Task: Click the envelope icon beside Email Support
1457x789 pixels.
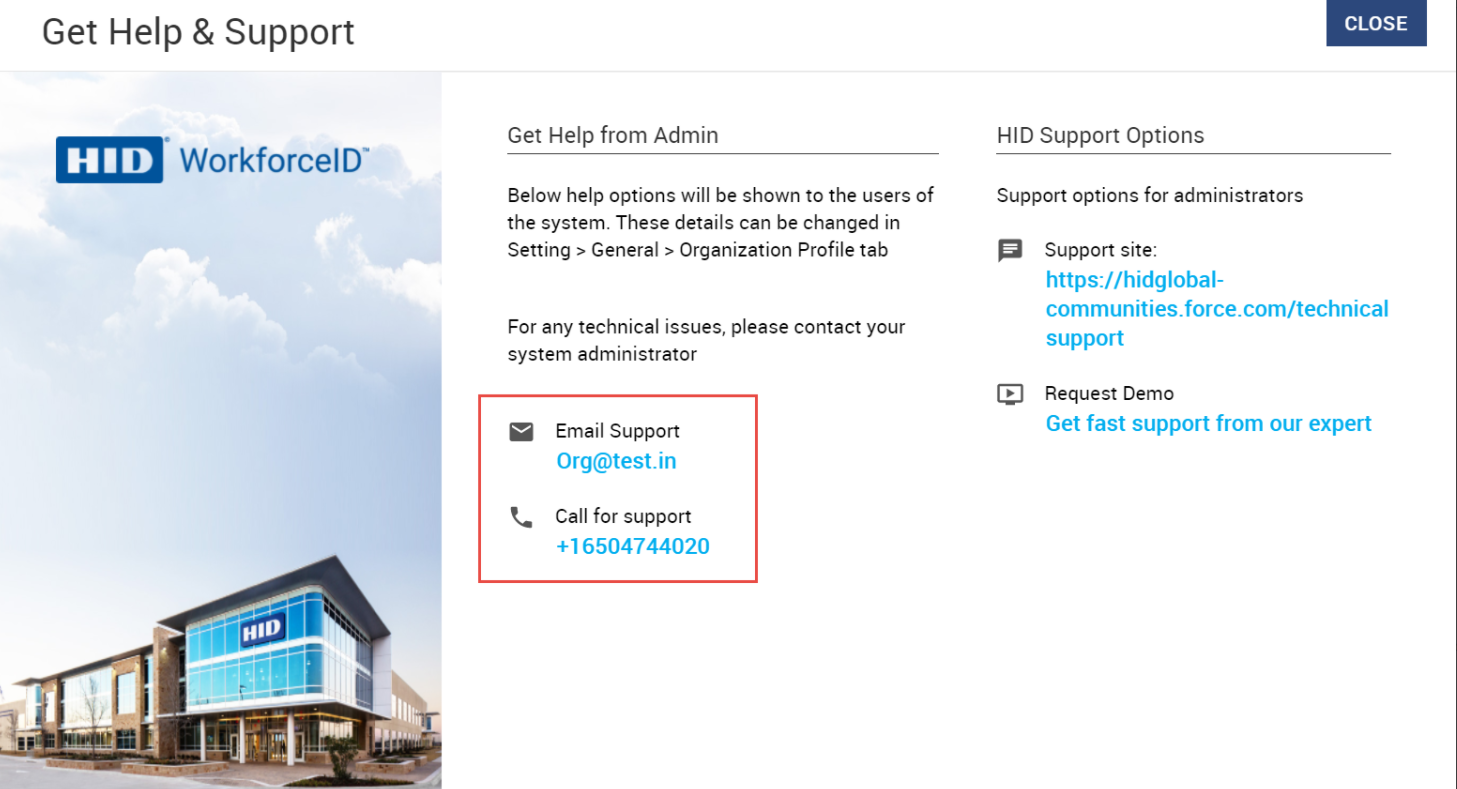Action: click(521, 432)
